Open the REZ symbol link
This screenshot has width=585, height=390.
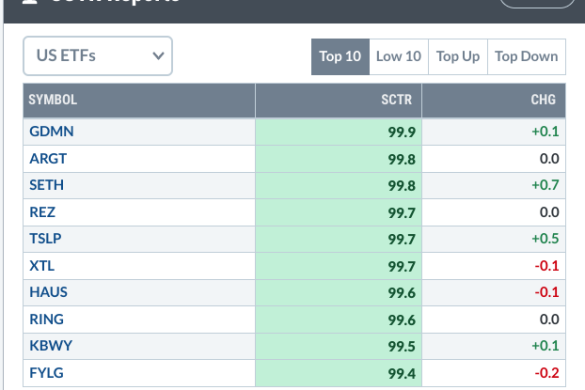[x=42, y=212]
